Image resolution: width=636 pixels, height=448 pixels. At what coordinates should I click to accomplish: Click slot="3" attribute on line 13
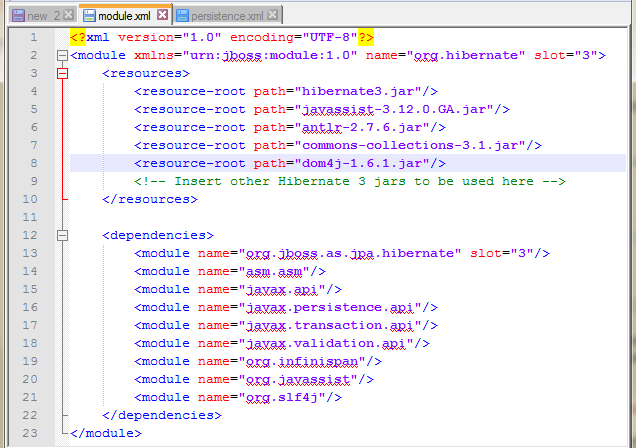pos(502,253)
